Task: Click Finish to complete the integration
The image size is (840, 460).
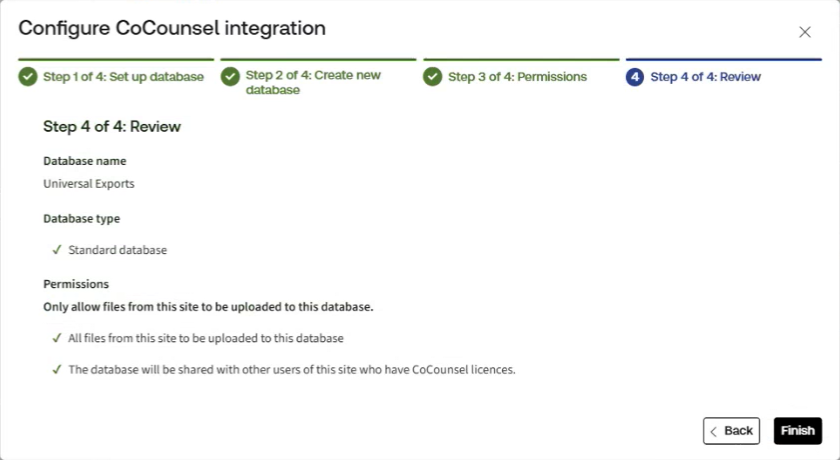Action: click(x=797, y=431)
